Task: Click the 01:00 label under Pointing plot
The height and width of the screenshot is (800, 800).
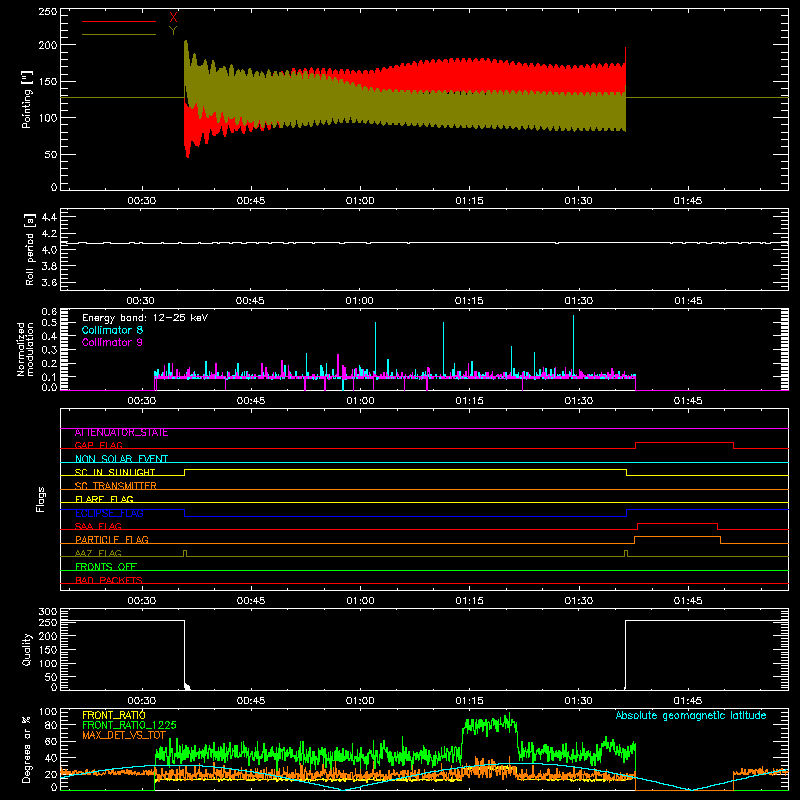Action: (x=360, y=201)
